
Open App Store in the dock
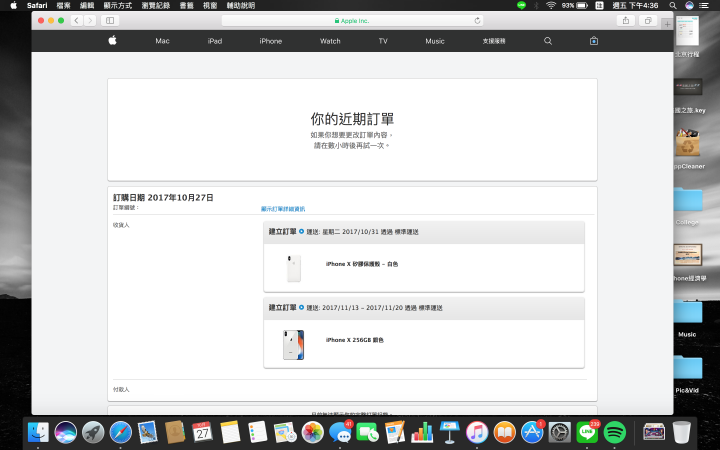coord(532,432)
